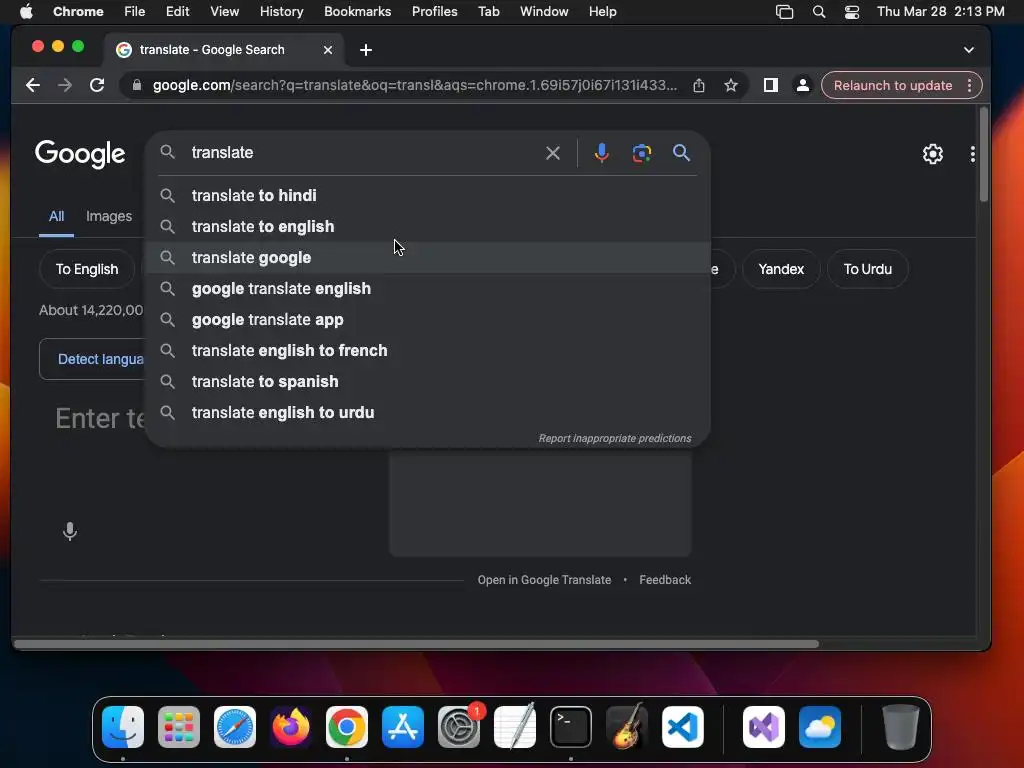Open GarageBand from the Dock
1024x768 pixels.
click(627, 727)
